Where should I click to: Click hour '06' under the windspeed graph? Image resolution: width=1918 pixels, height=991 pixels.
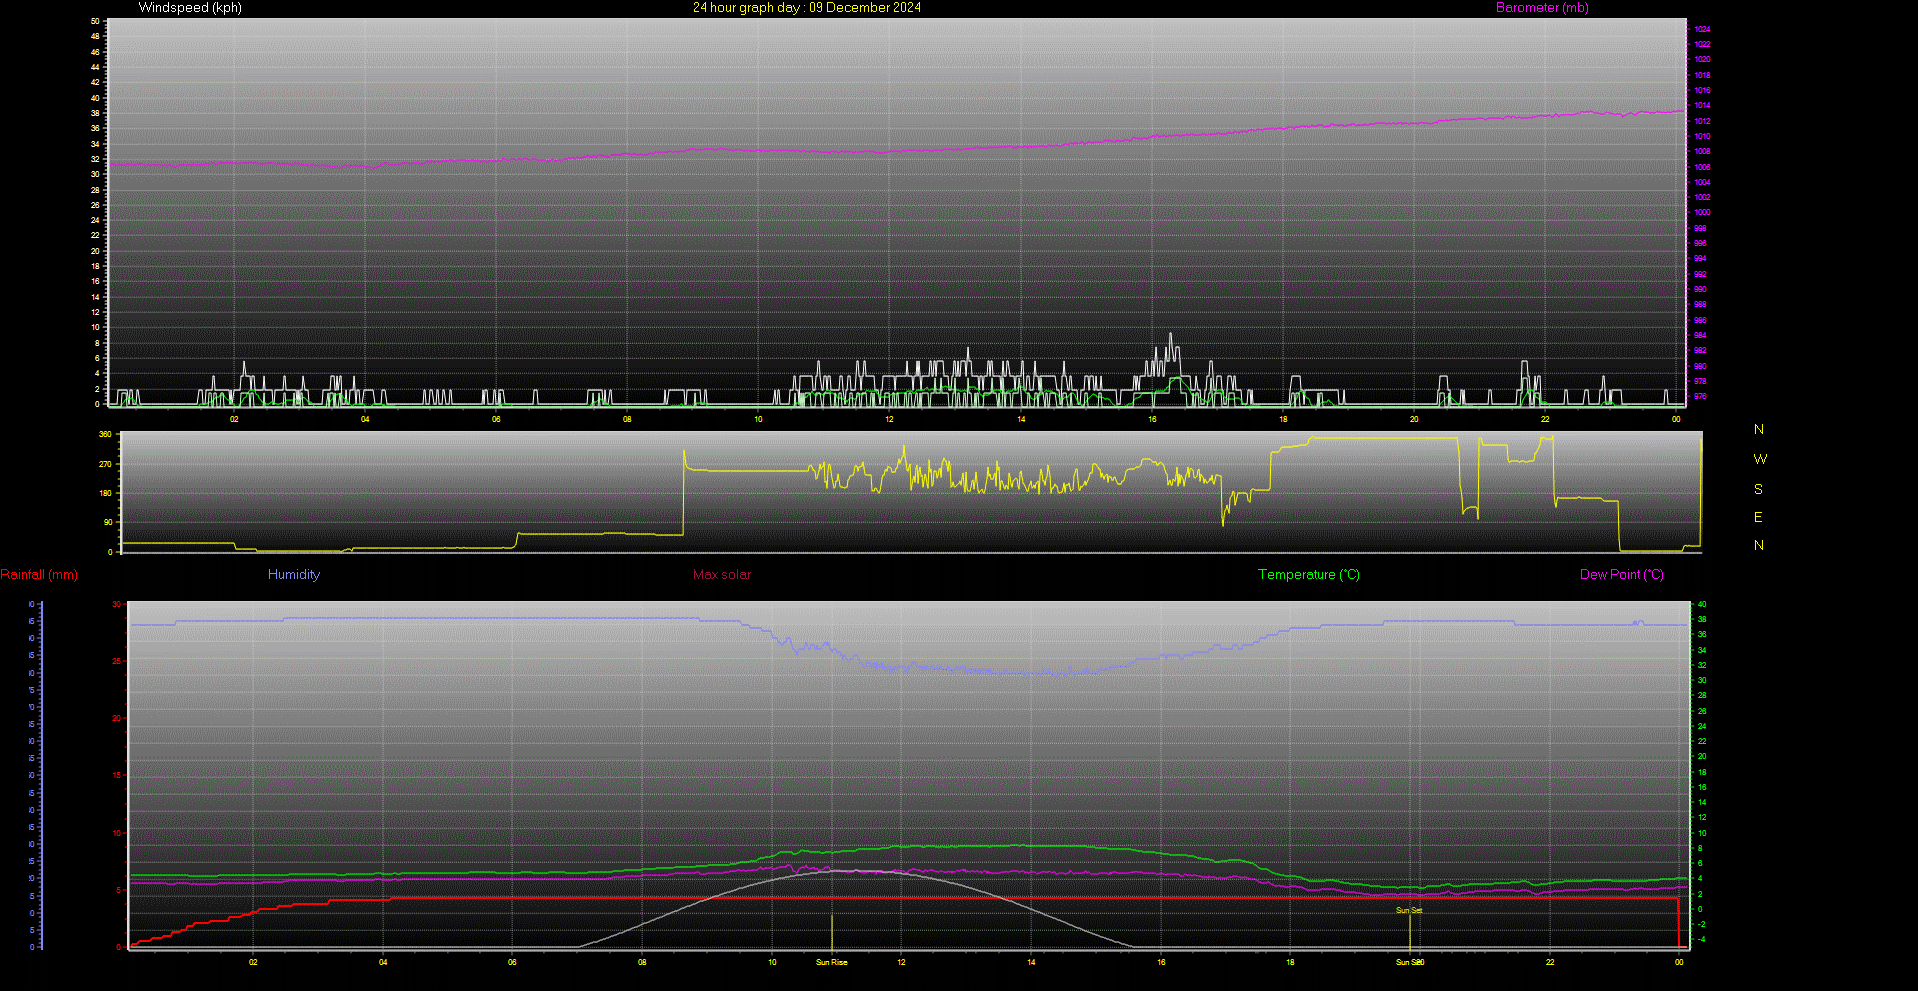496,420
